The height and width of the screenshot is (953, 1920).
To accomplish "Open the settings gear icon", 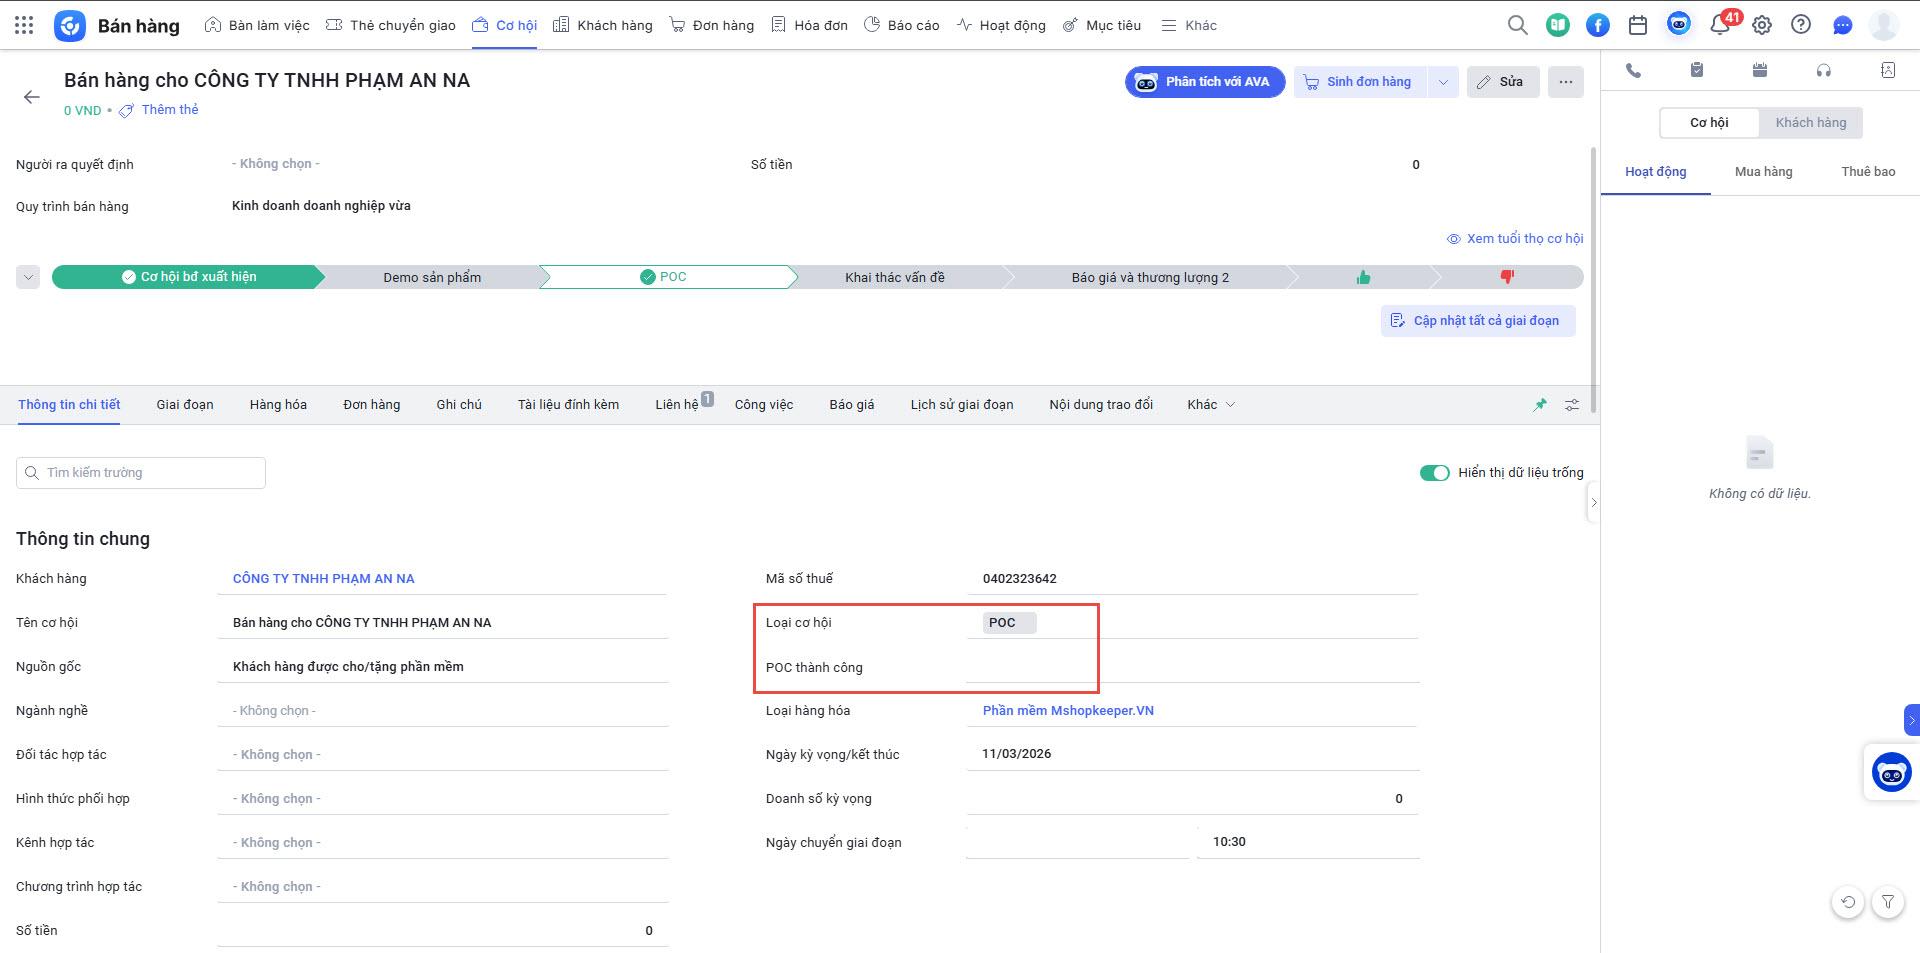I will pyautogui.click(x=1762, y=25).
